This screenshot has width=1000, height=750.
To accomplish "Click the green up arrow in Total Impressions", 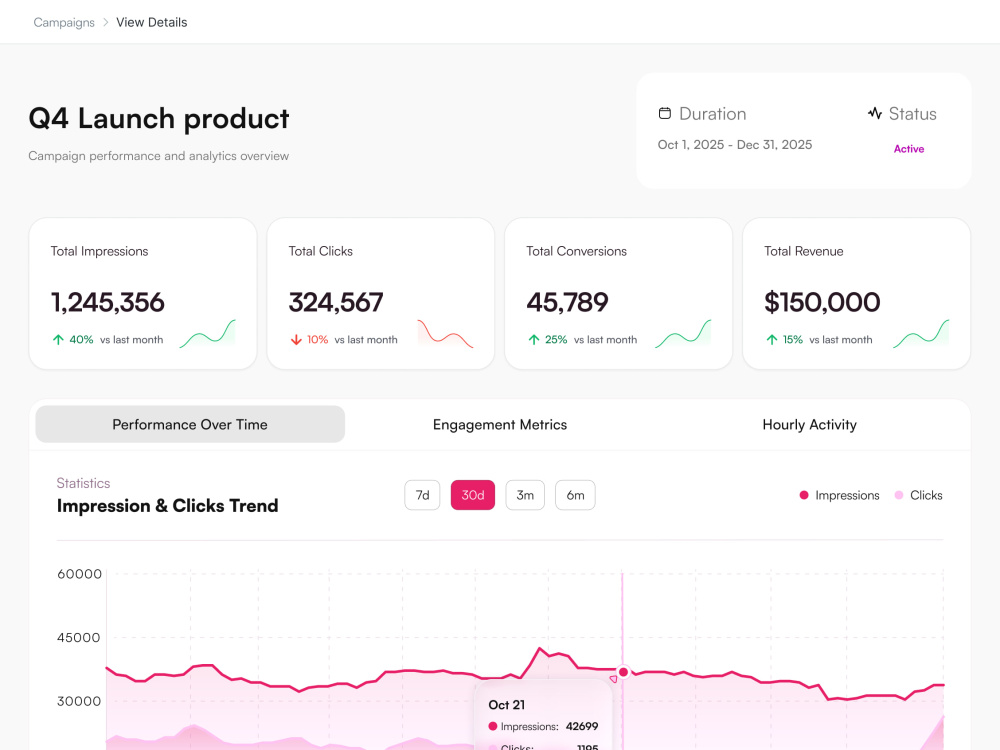I will pyautogui.click(x=58, y=339).
